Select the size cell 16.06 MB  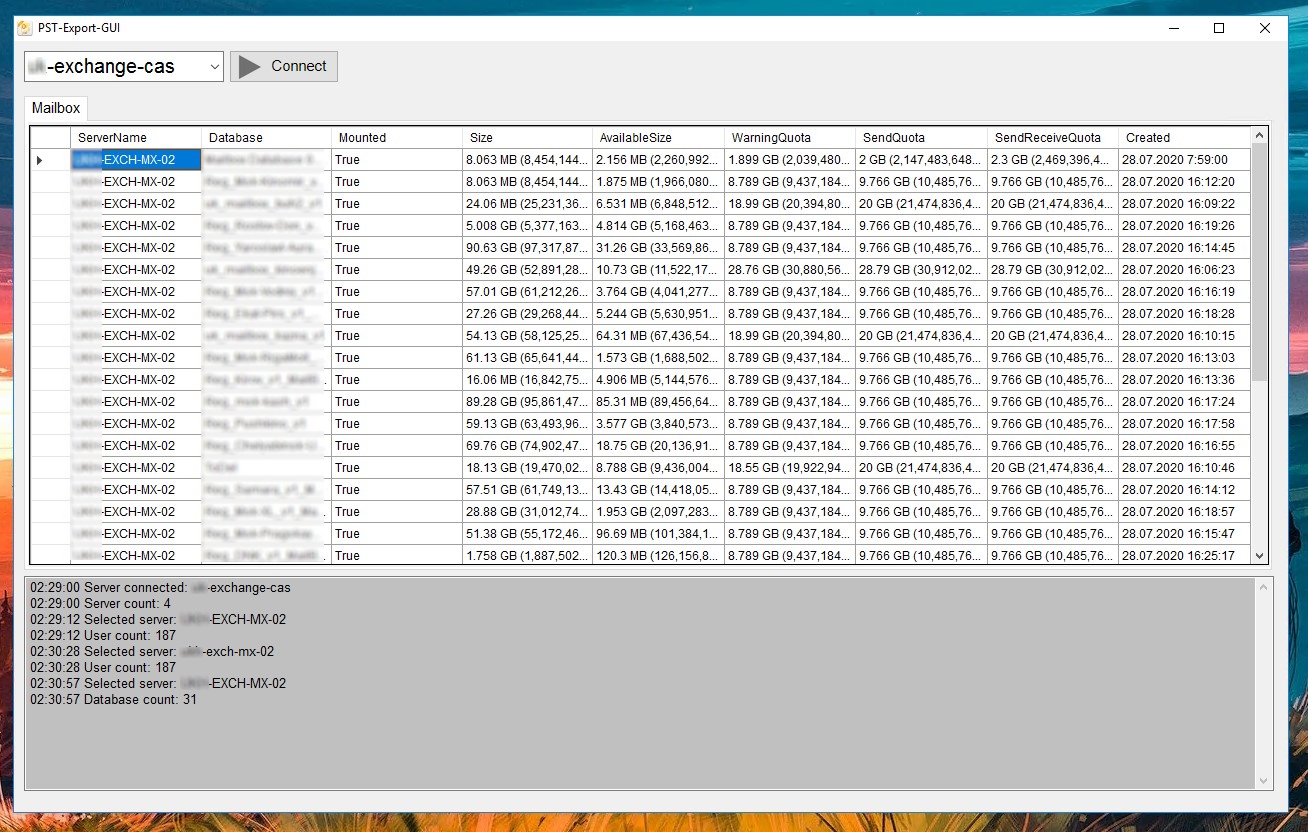528,380
